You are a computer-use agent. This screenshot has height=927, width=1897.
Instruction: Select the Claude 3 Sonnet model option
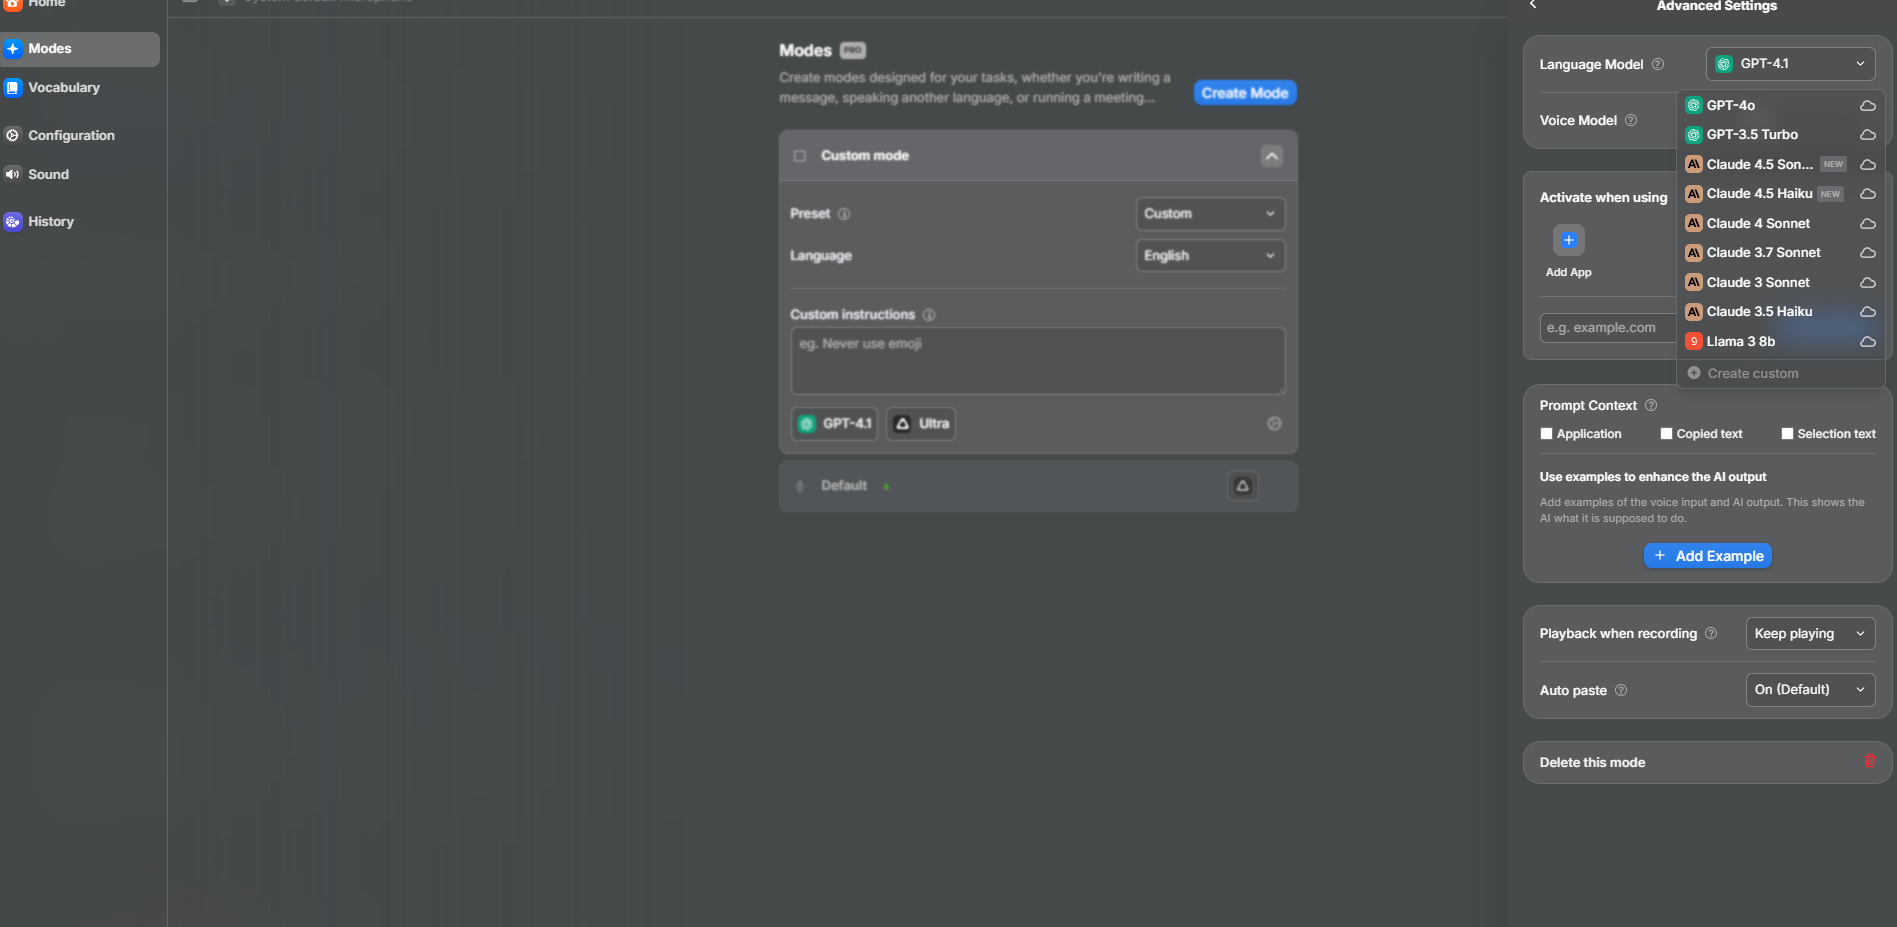pos(1780,282)
